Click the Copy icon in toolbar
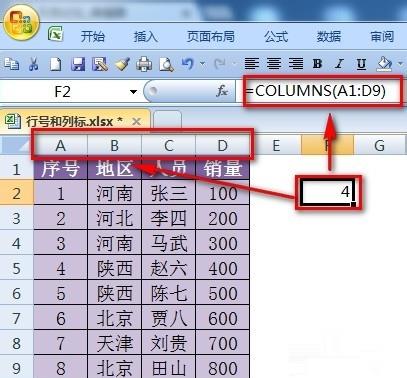This screenshot has height=378, width=407. (12, 64)
